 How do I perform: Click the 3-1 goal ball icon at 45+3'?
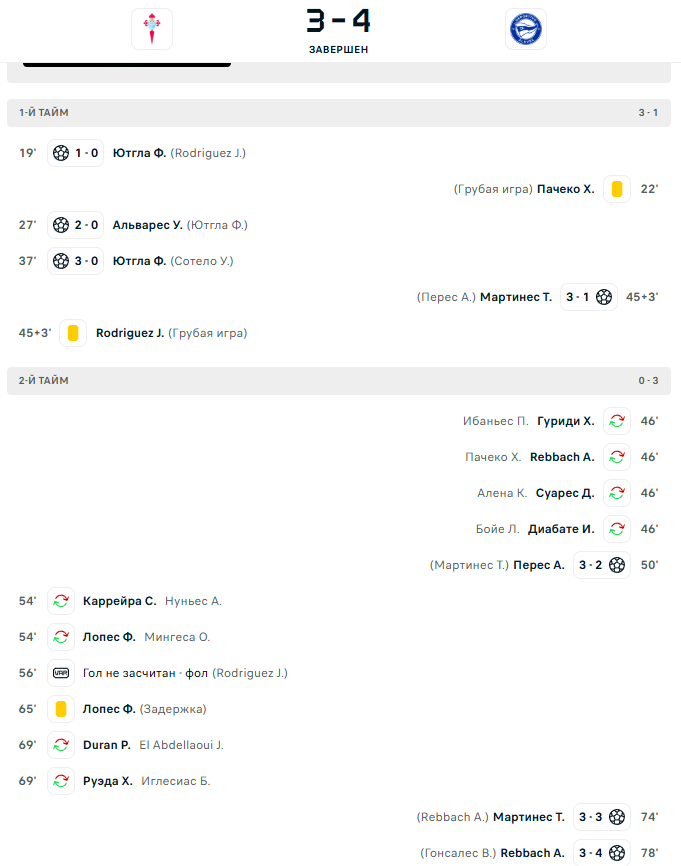coord(604,297)
